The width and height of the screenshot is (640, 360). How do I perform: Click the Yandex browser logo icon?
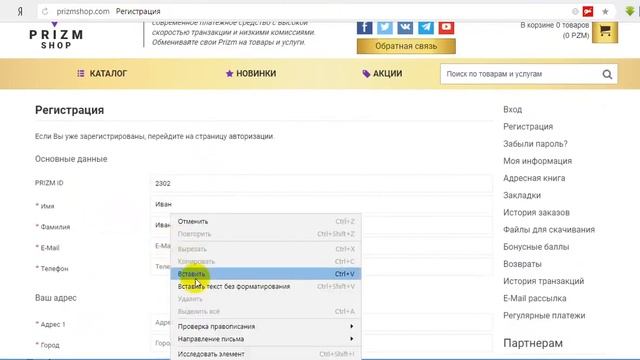20,11
